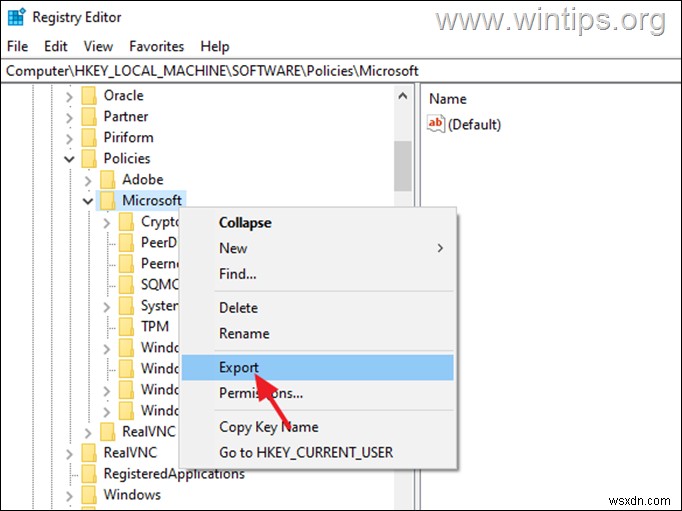
Task: Select the Microsoft folder icon
Action: (x=107, y=200)
